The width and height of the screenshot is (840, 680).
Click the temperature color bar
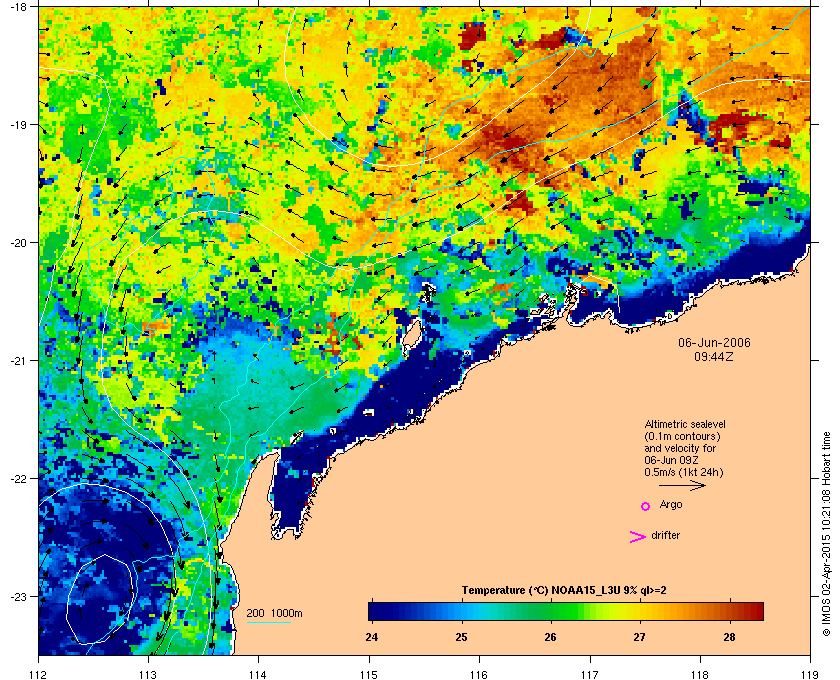pyautogui.click(x=566, y=611)
